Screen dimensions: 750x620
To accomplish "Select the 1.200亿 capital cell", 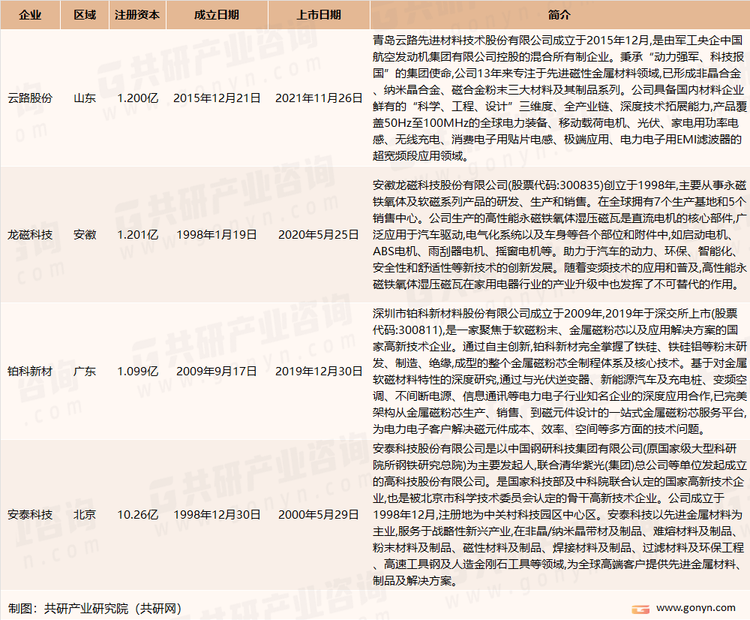I will pyautogui.click(x=137, y=98).
